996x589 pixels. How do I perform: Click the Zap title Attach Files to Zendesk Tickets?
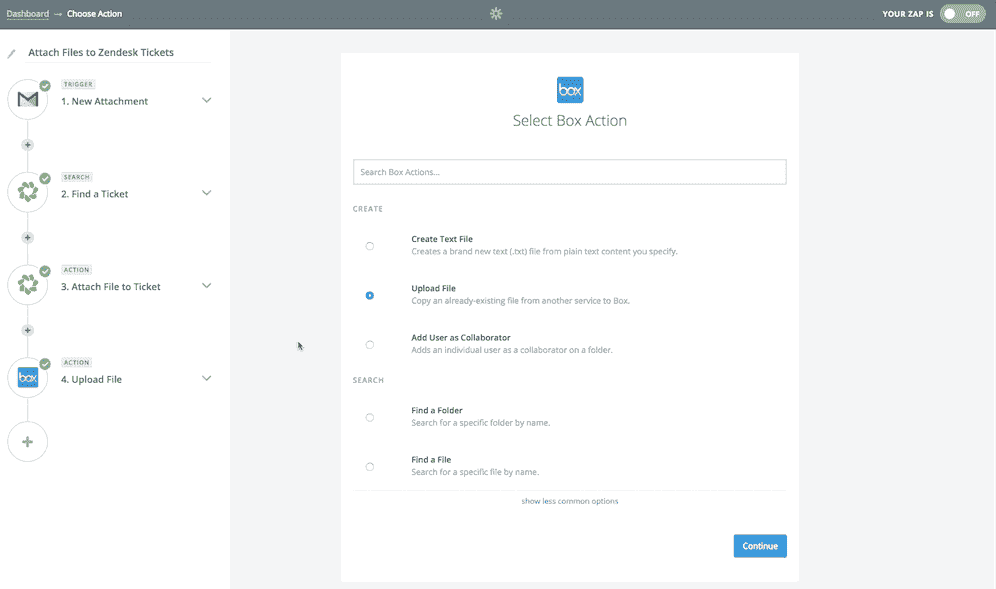(101, 52)
